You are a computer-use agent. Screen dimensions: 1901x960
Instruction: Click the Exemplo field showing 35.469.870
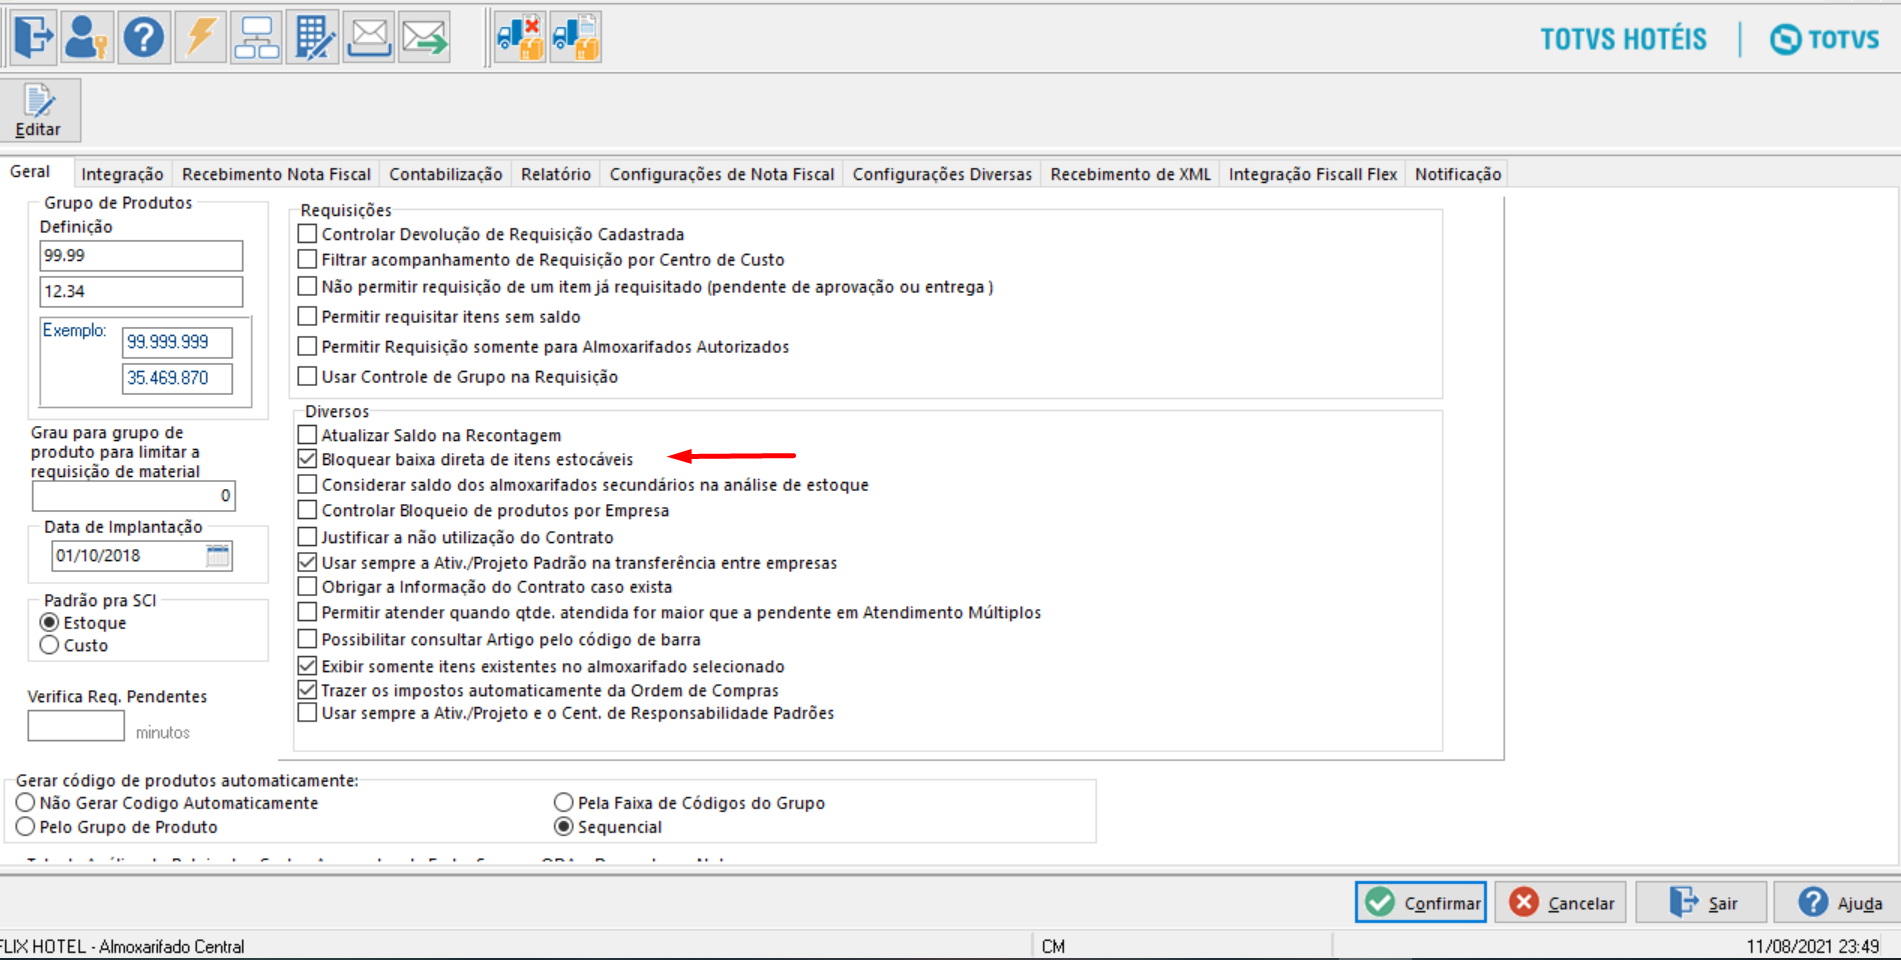point(177,378)
